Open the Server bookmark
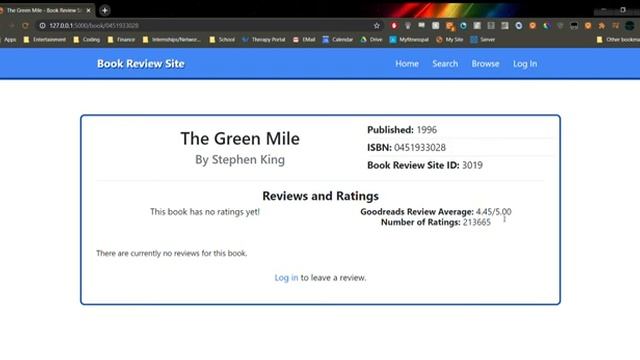This screenshot has height=360, width=640. [483, 40]
